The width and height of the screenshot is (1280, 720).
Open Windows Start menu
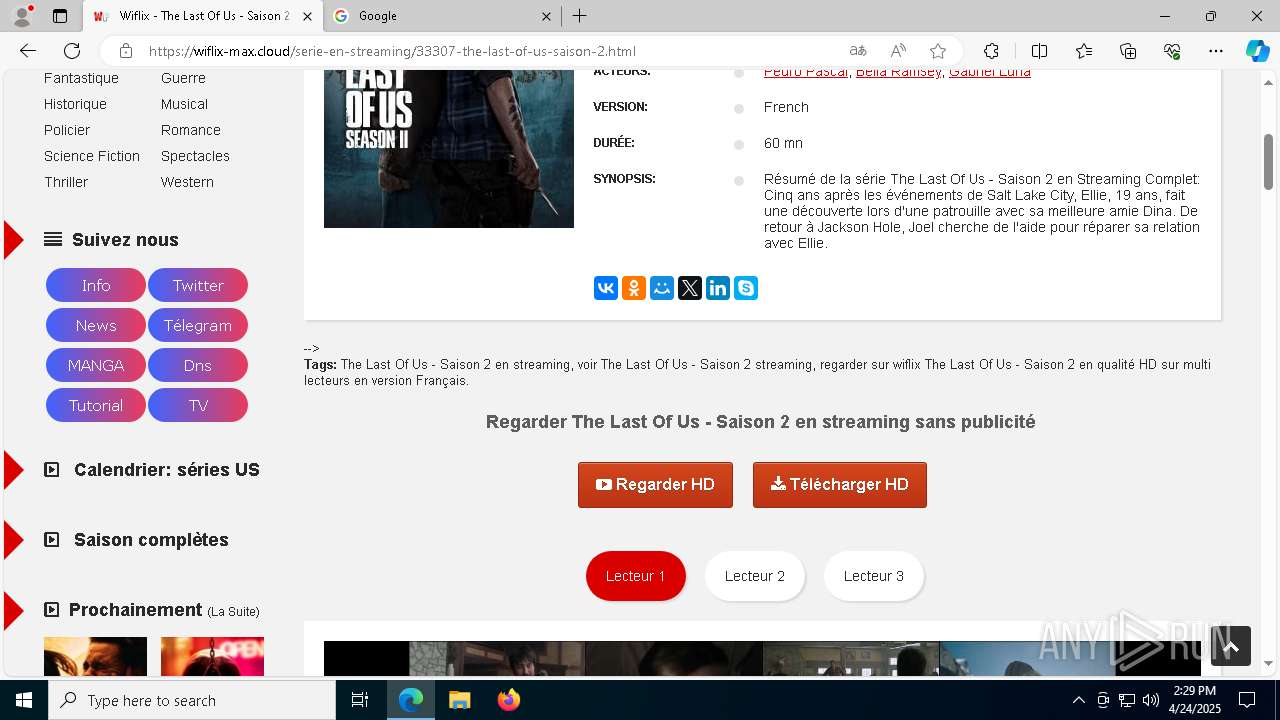point(24,700)
